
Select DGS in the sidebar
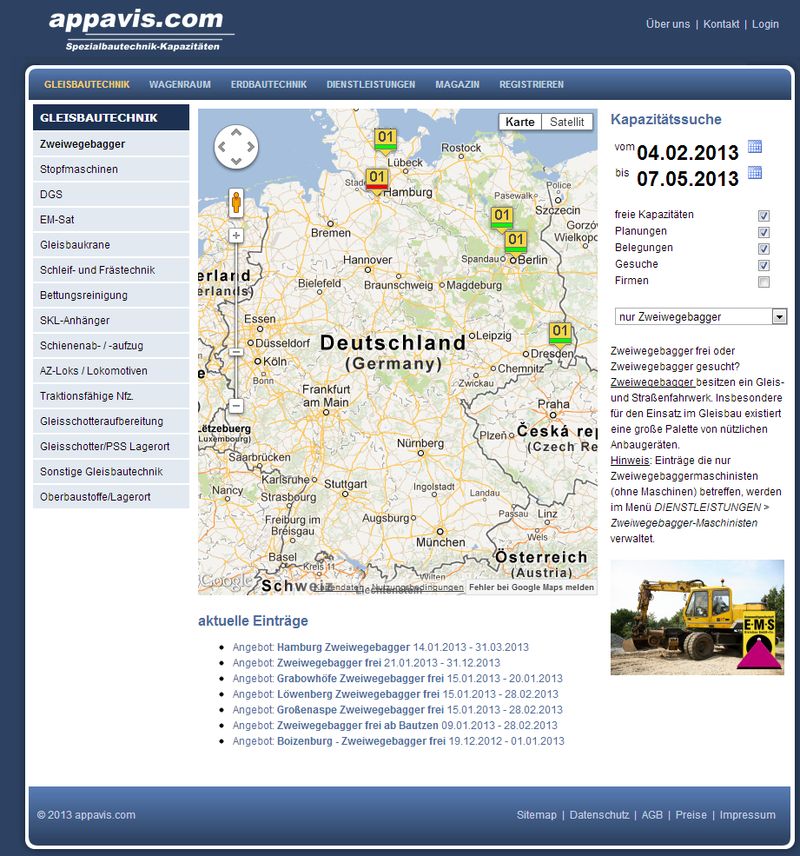tap(111, 194)
